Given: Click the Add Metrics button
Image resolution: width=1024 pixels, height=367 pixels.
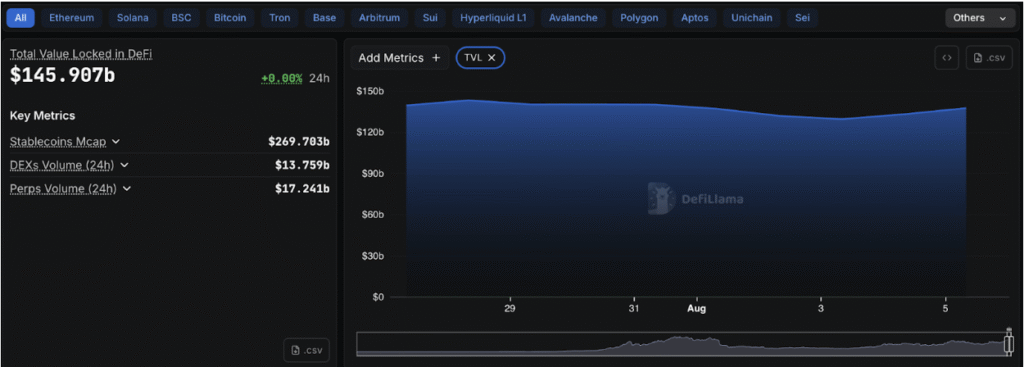Looking at the screenshot, I should (400, 57).
